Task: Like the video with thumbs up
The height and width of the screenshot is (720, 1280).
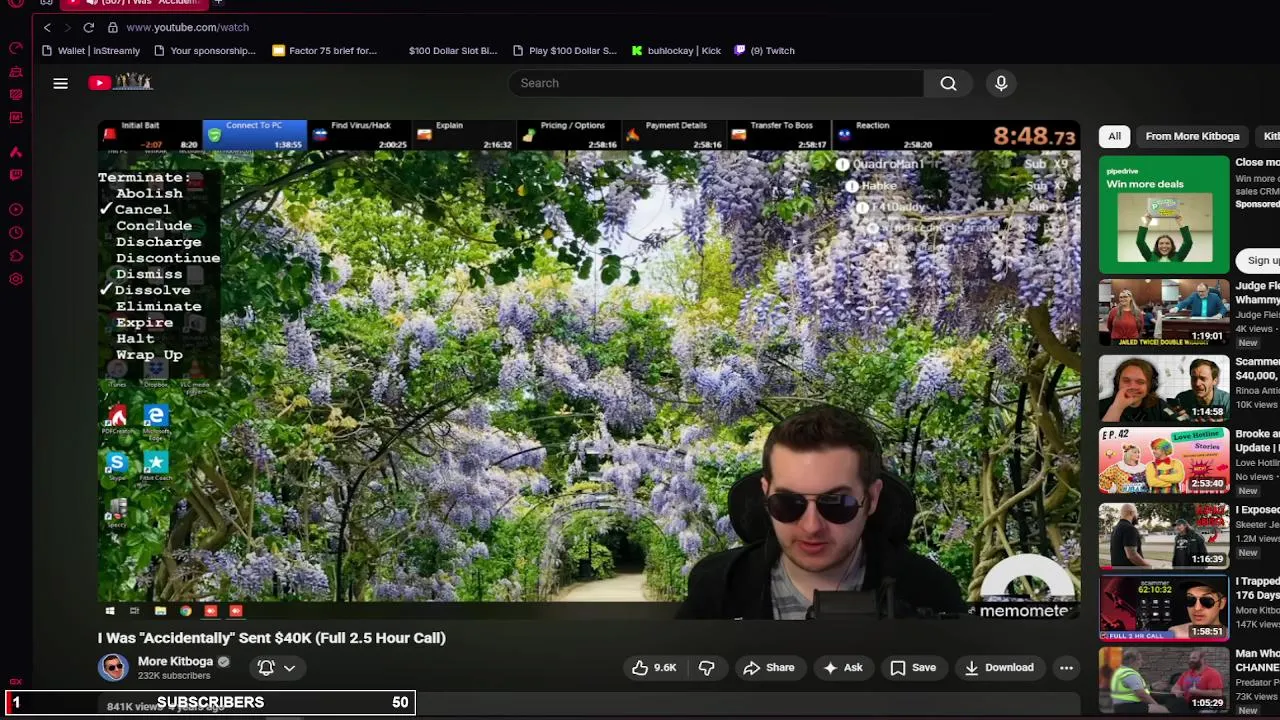Action: [x=654, y=668]
